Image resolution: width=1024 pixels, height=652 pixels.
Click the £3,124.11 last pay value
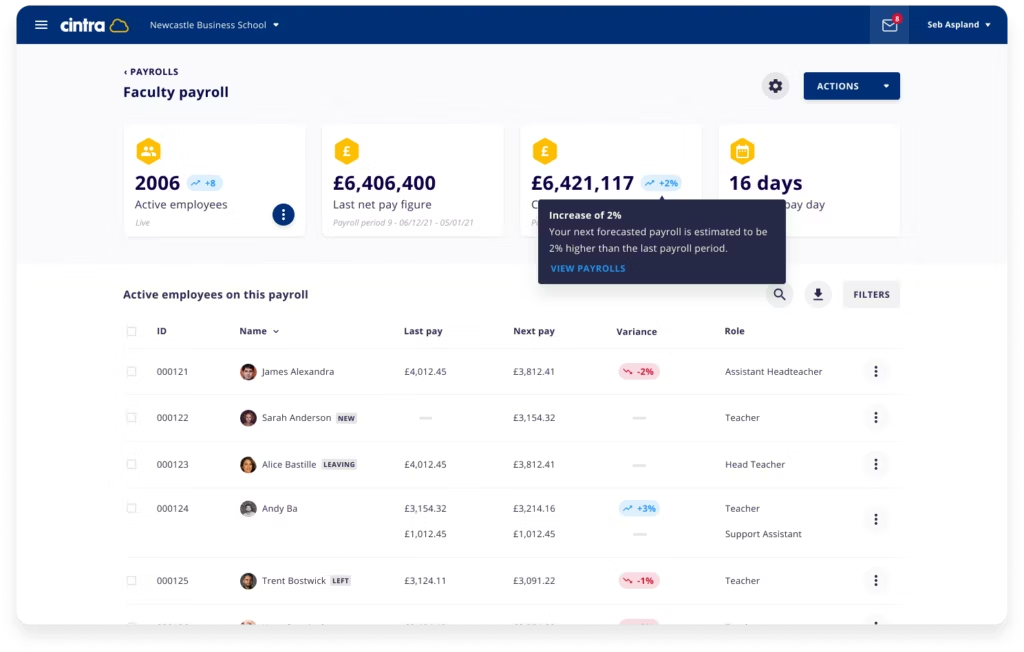pyautogui.click(x=425, y=581)
